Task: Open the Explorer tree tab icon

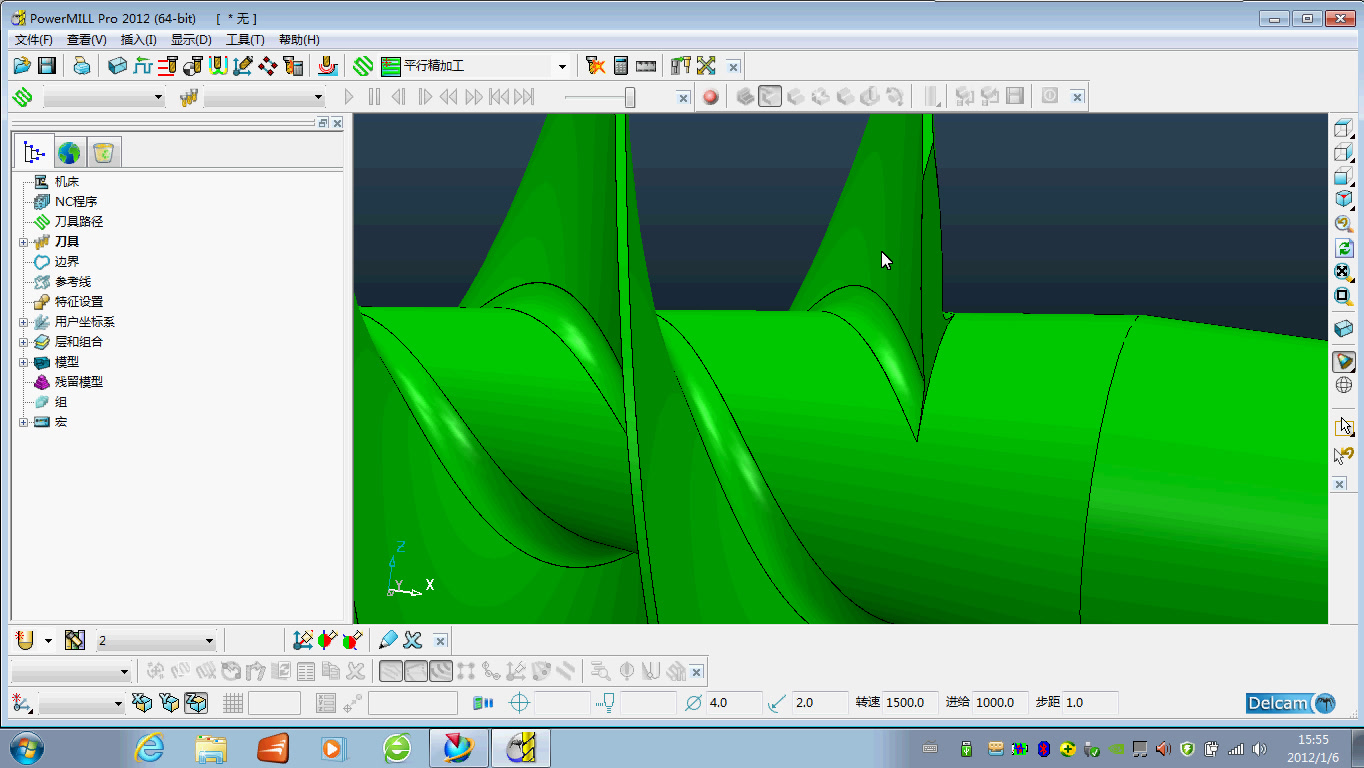Action: tap(34, 152)
